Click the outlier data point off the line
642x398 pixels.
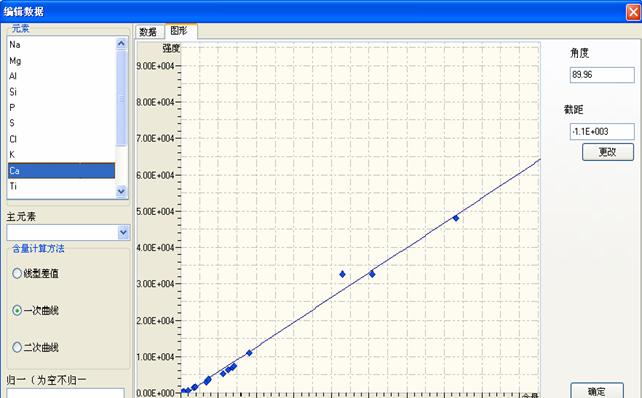[342, 274]
